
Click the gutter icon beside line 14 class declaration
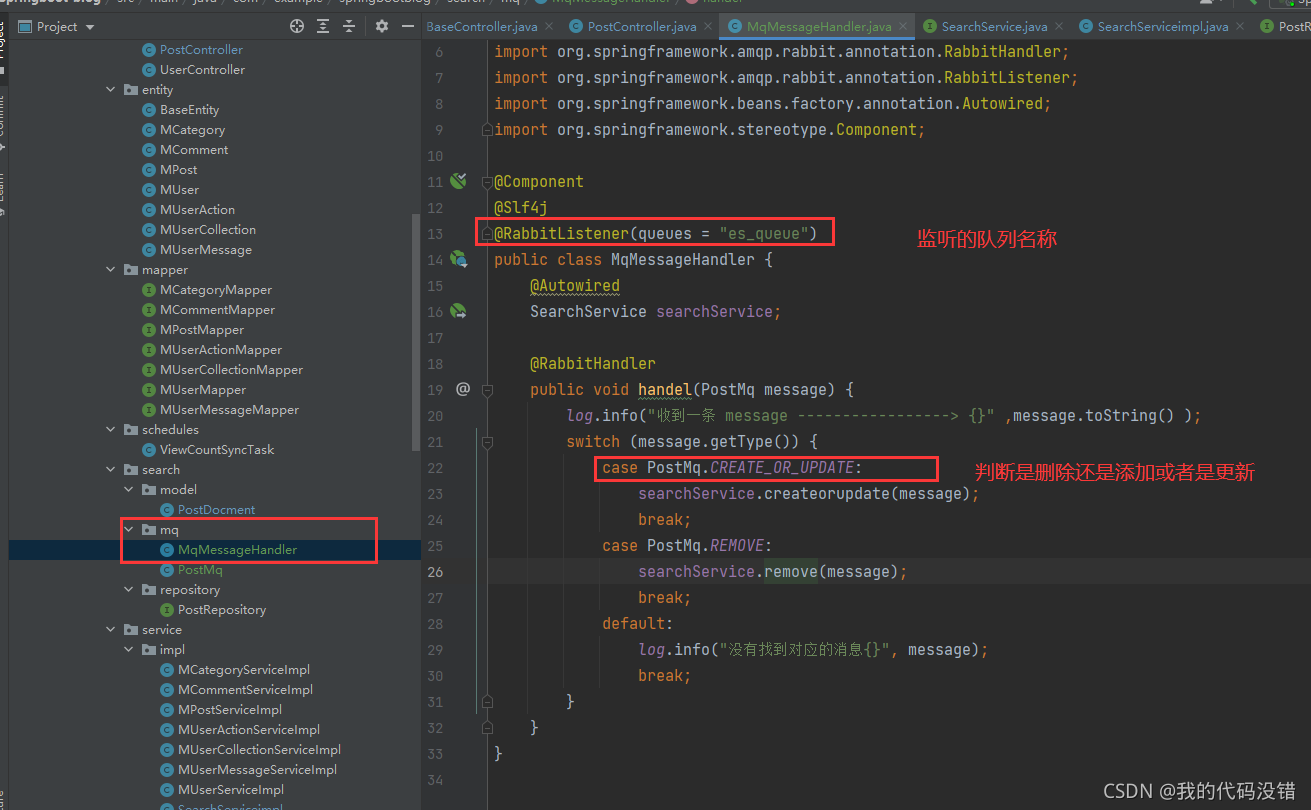[x=459, y=259]
